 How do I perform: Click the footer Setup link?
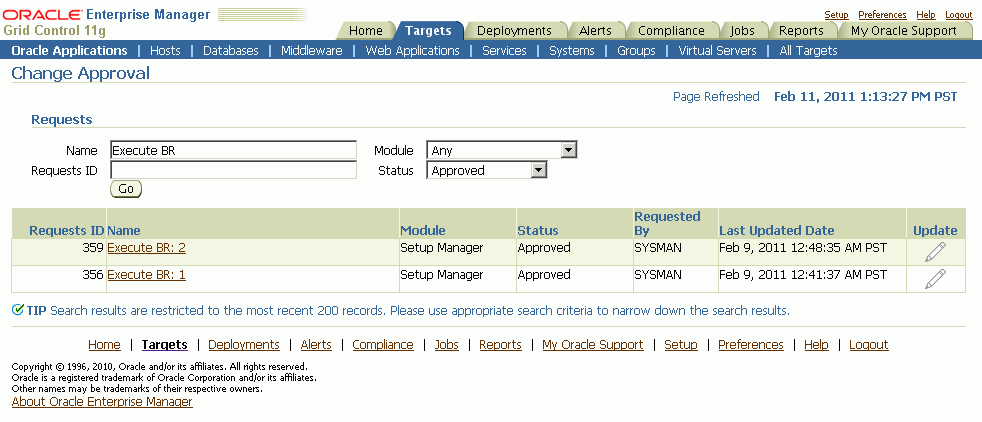tap(681, 345)
